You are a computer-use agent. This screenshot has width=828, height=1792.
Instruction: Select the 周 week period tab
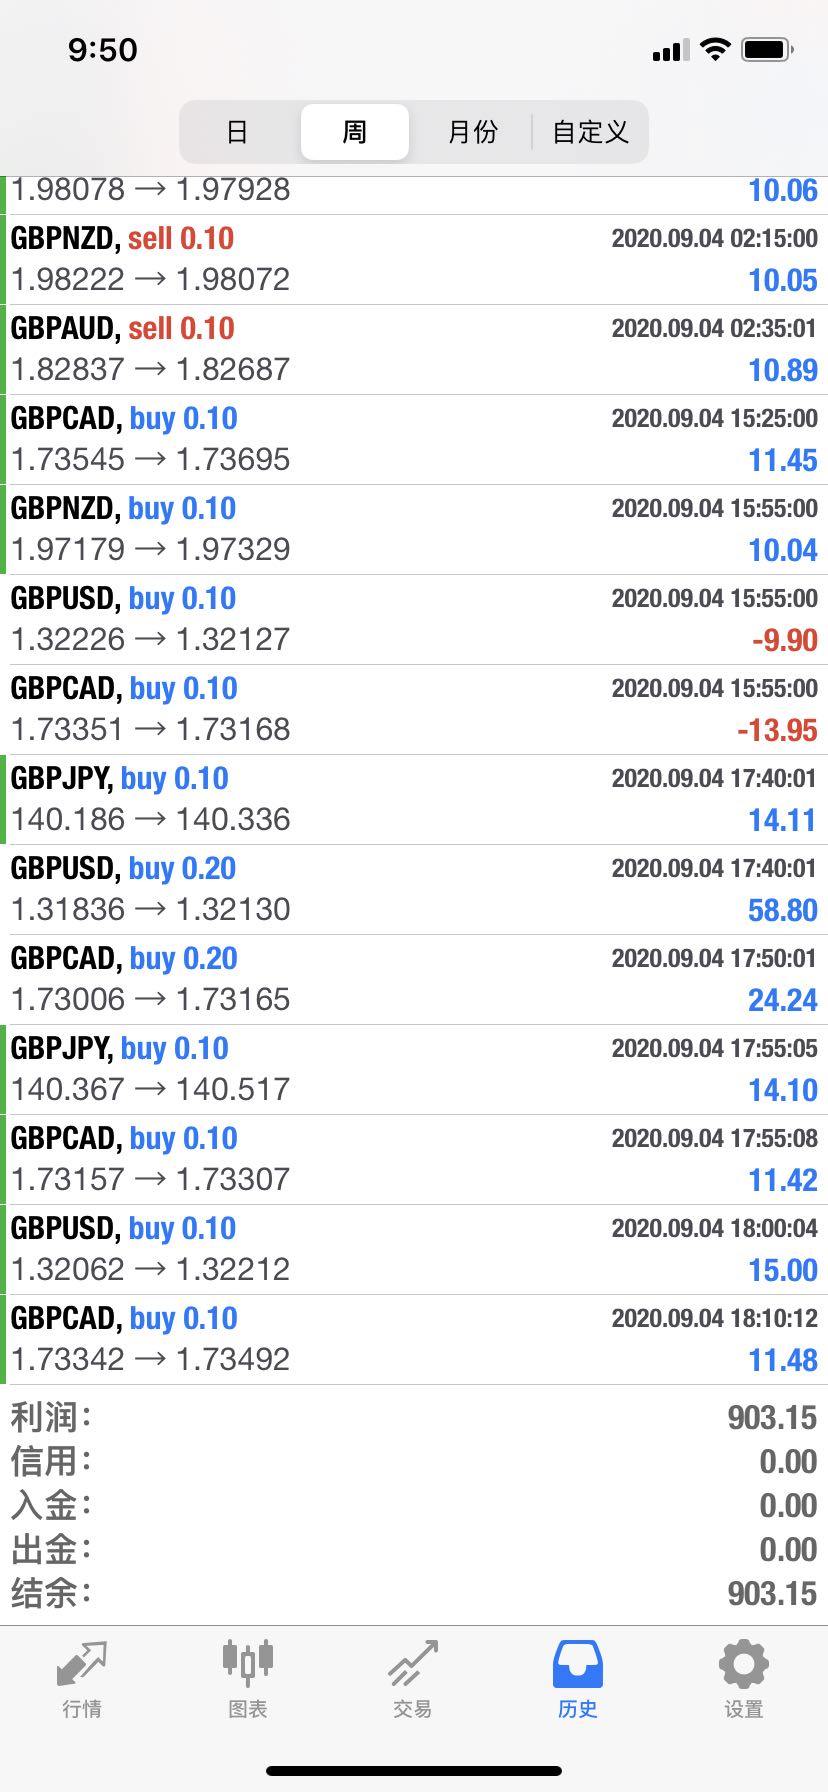(x=355, y=132)
